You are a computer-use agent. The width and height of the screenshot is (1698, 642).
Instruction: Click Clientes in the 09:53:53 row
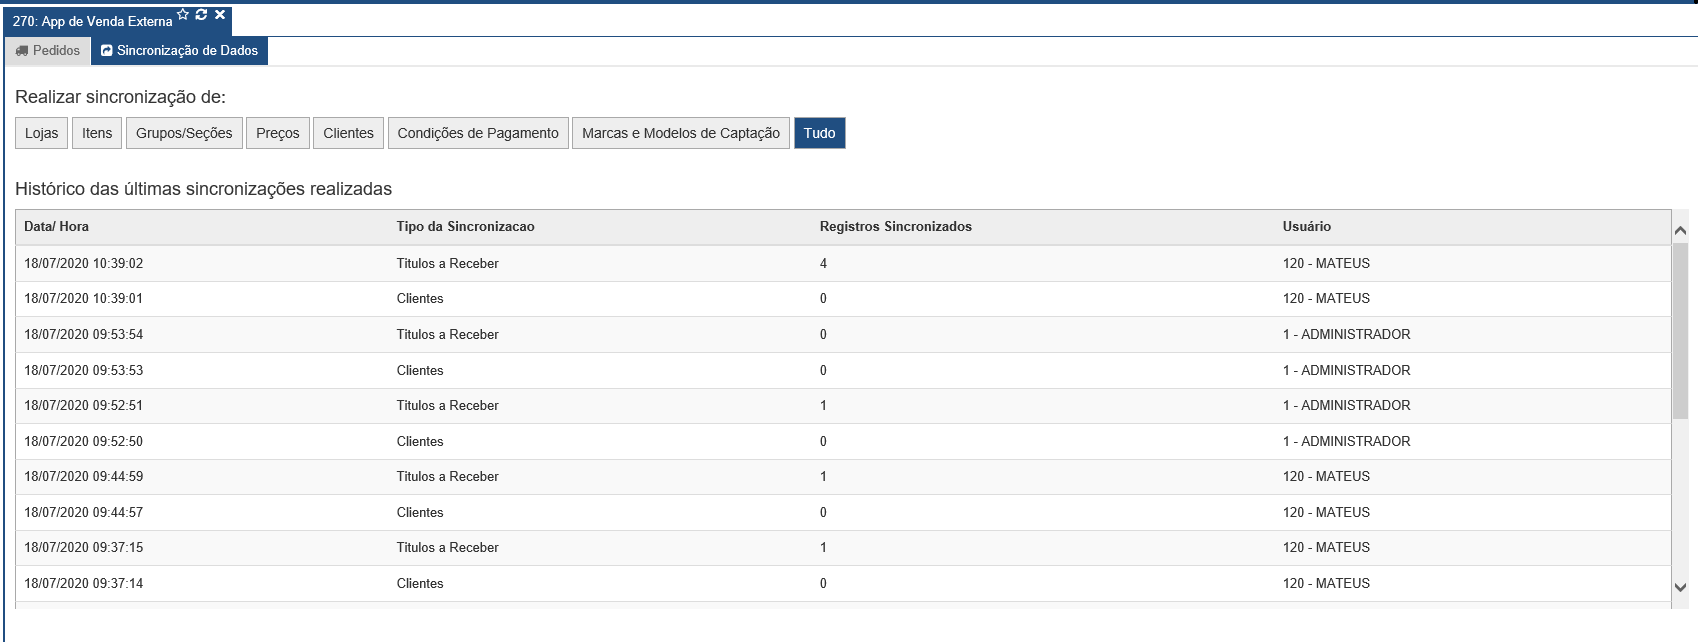click(x=420, y=371)
